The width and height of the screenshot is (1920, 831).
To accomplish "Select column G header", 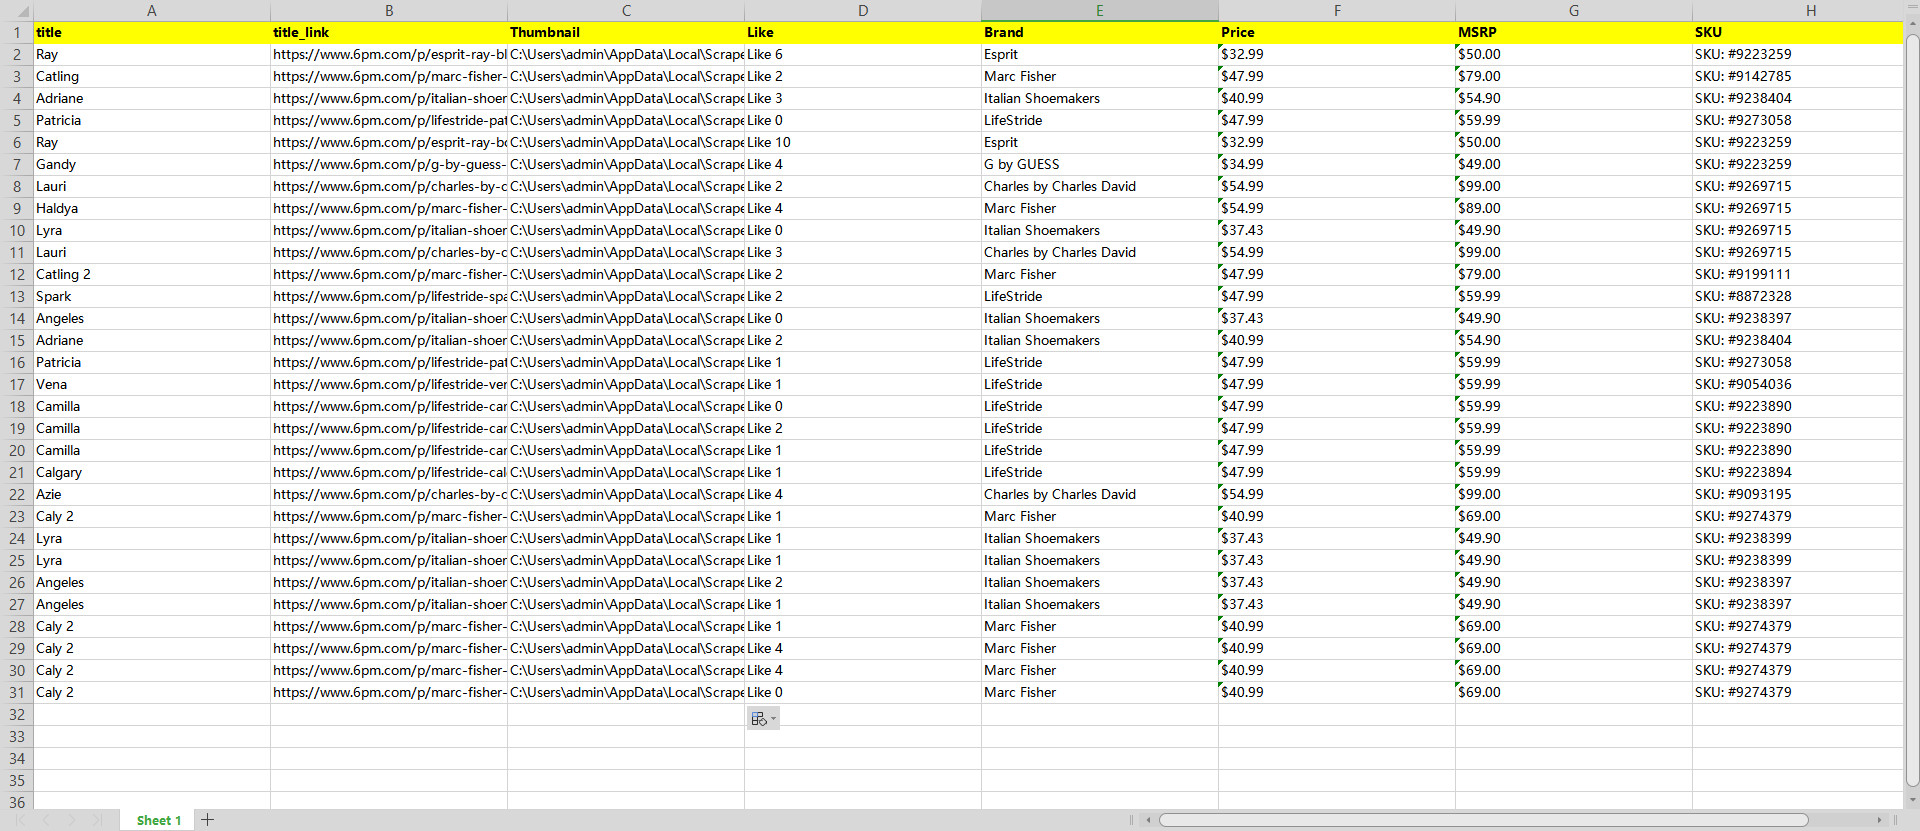I will 1574,11.
